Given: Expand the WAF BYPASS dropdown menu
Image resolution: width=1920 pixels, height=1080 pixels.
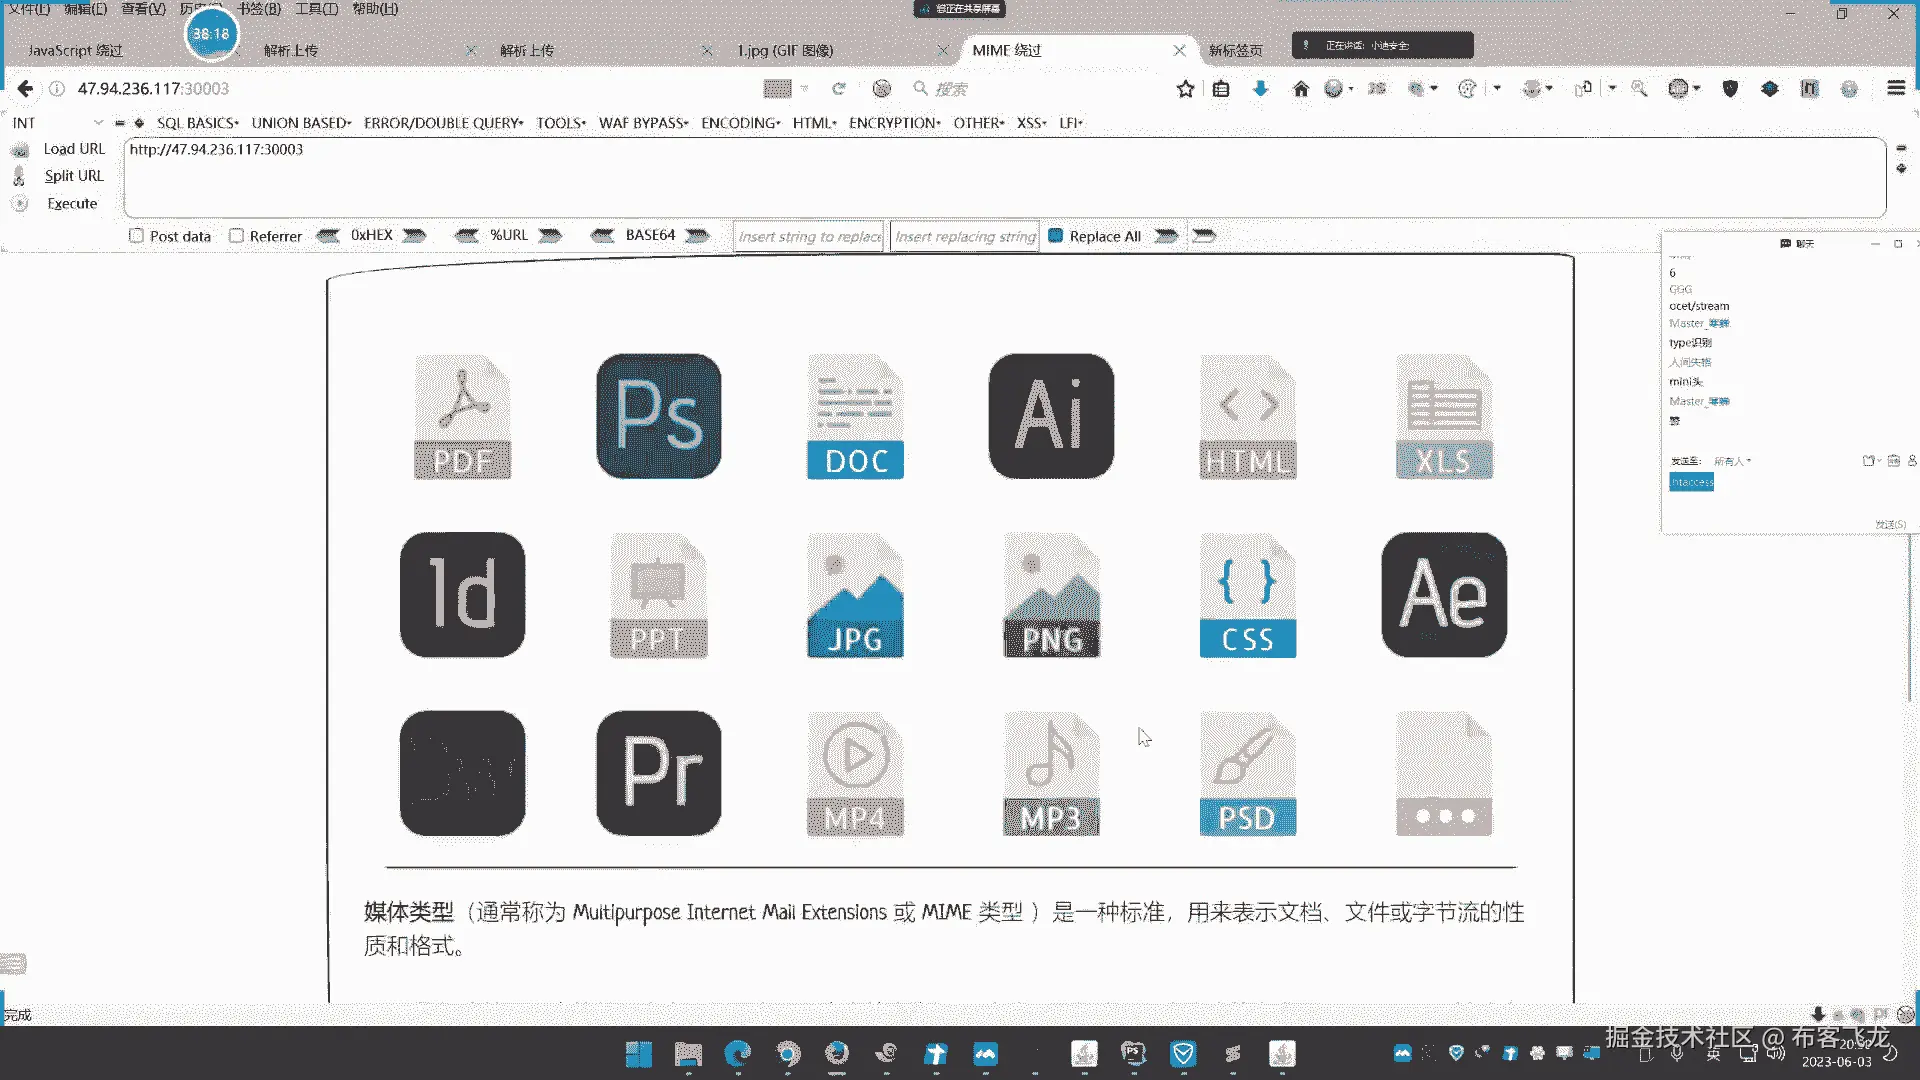Looking at the screenshot, I should coord(643,123).
